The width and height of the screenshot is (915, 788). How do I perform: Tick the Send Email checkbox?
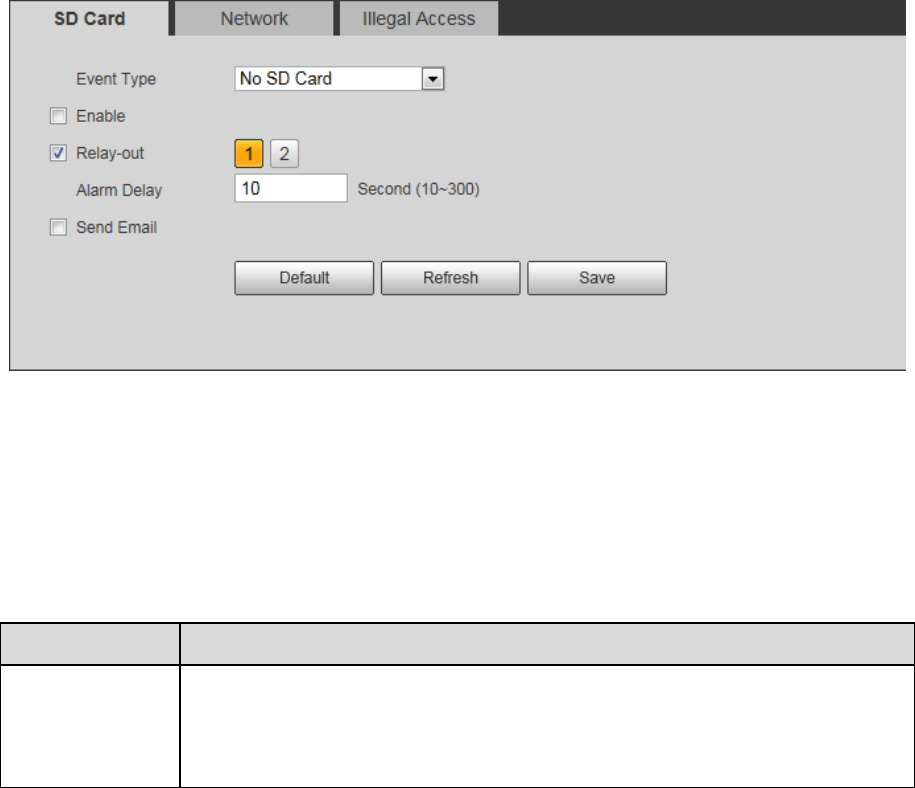(58, 227)
